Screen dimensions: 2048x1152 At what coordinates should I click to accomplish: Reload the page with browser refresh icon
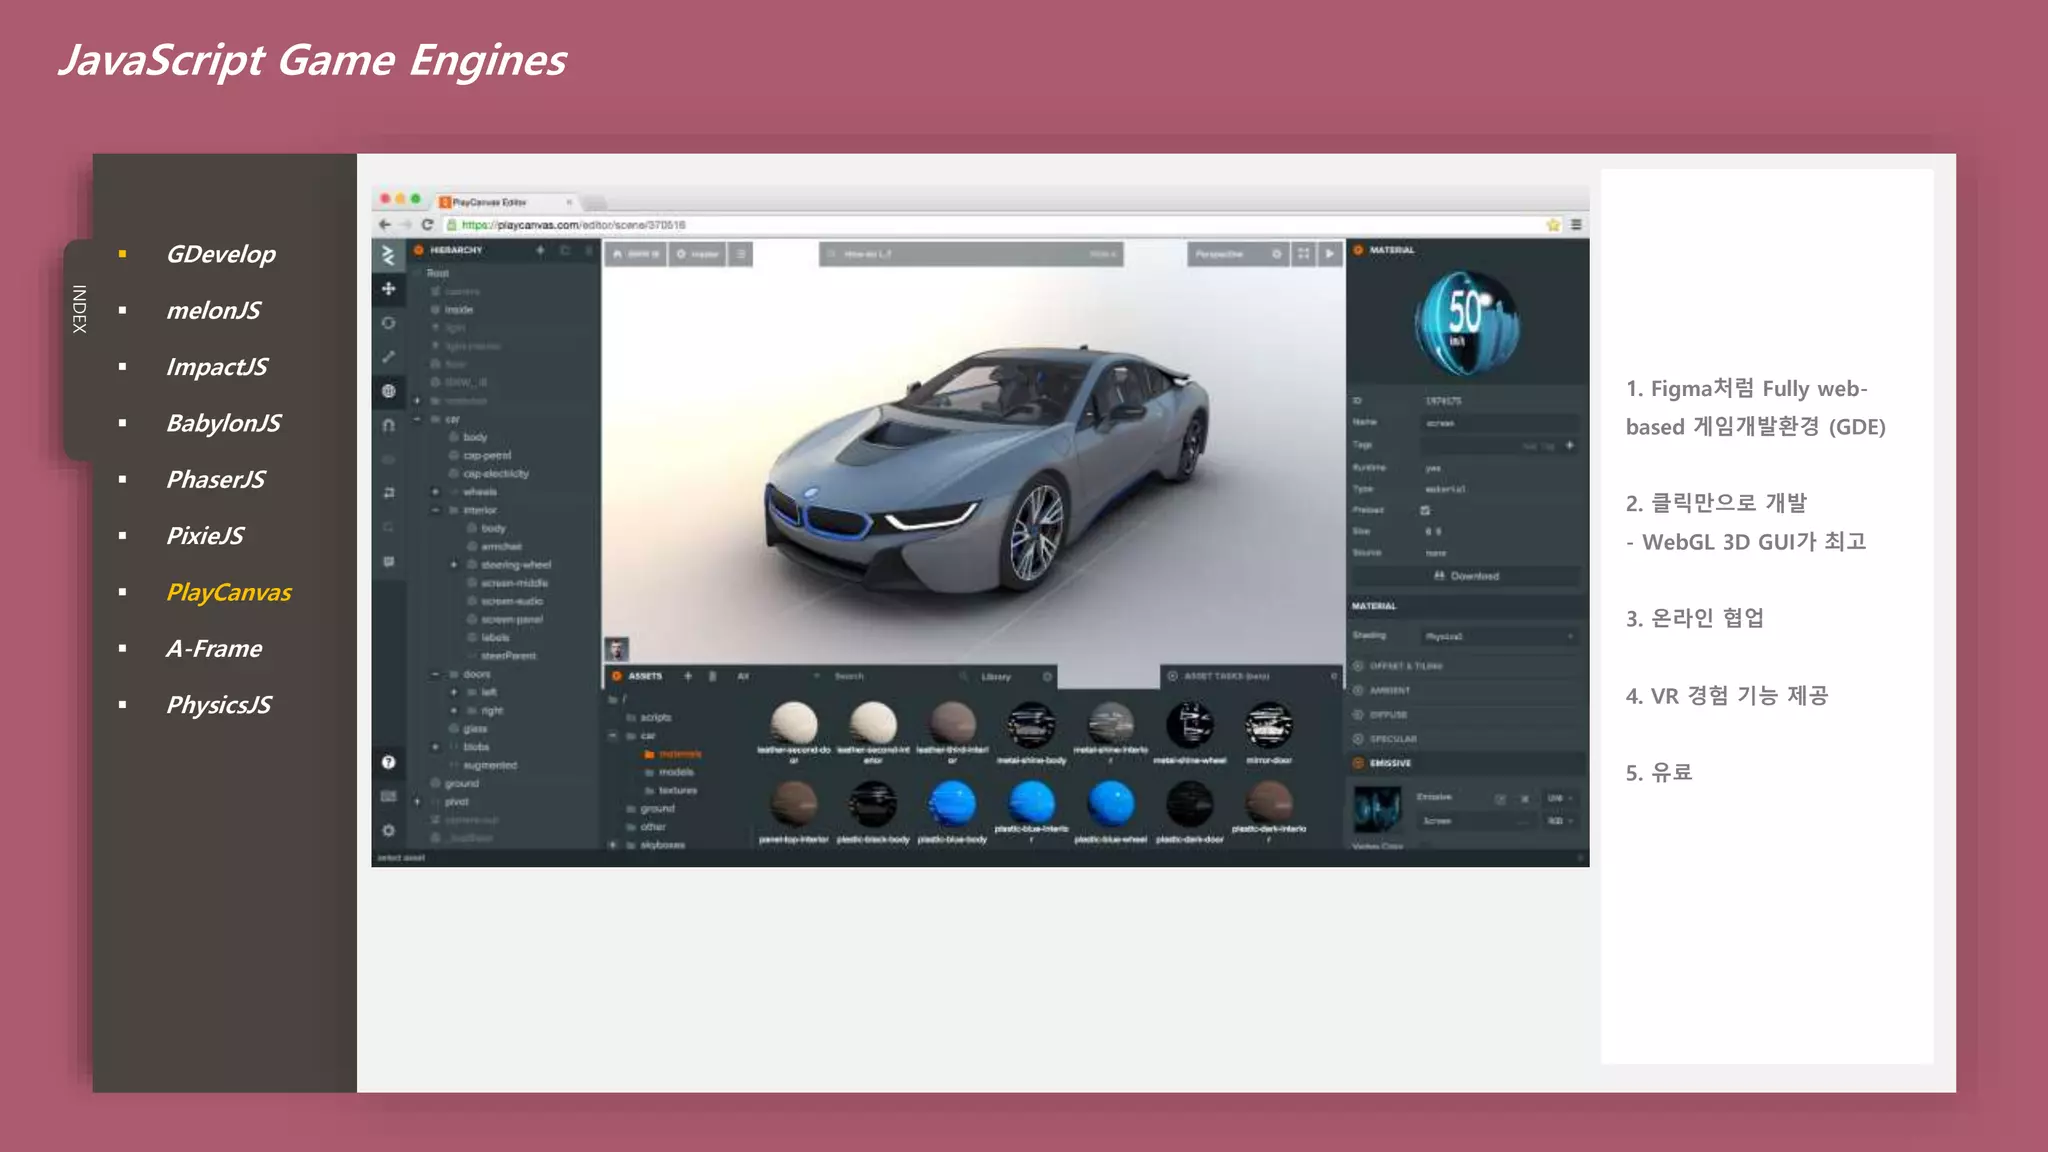pyautogui.click(x=427, y=225)
